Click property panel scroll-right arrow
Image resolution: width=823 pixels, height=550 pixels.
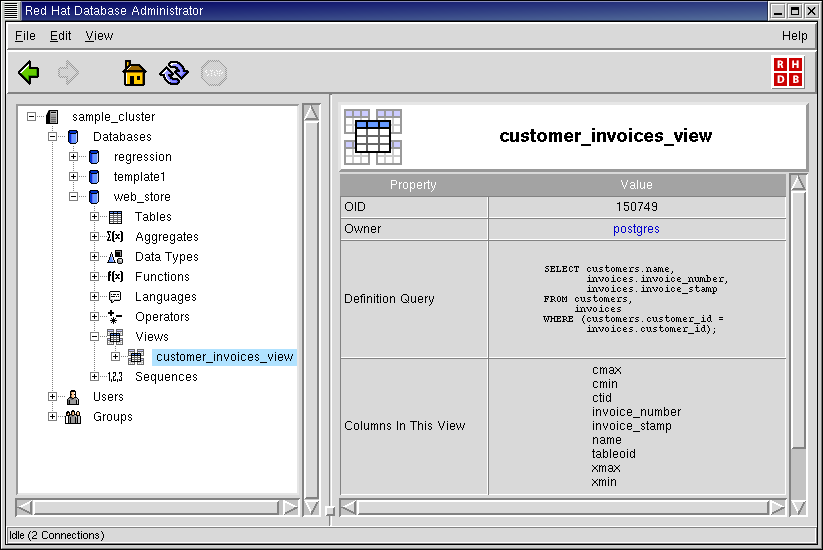click(x=777, y=507)
